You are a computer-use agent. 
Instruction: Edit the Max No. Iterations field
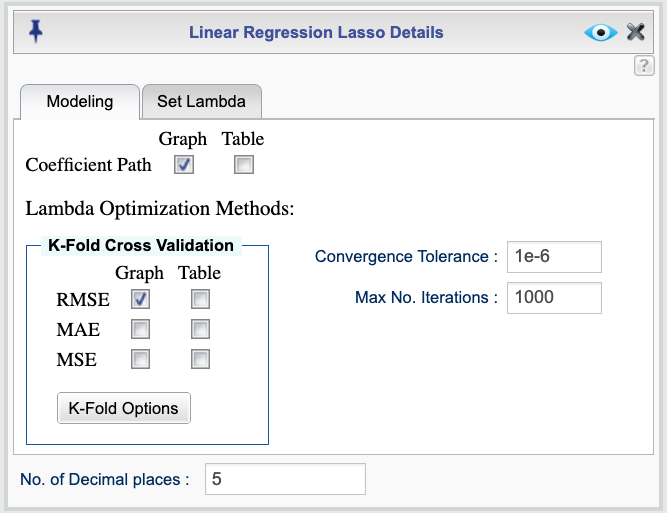[x=554, y=298]
